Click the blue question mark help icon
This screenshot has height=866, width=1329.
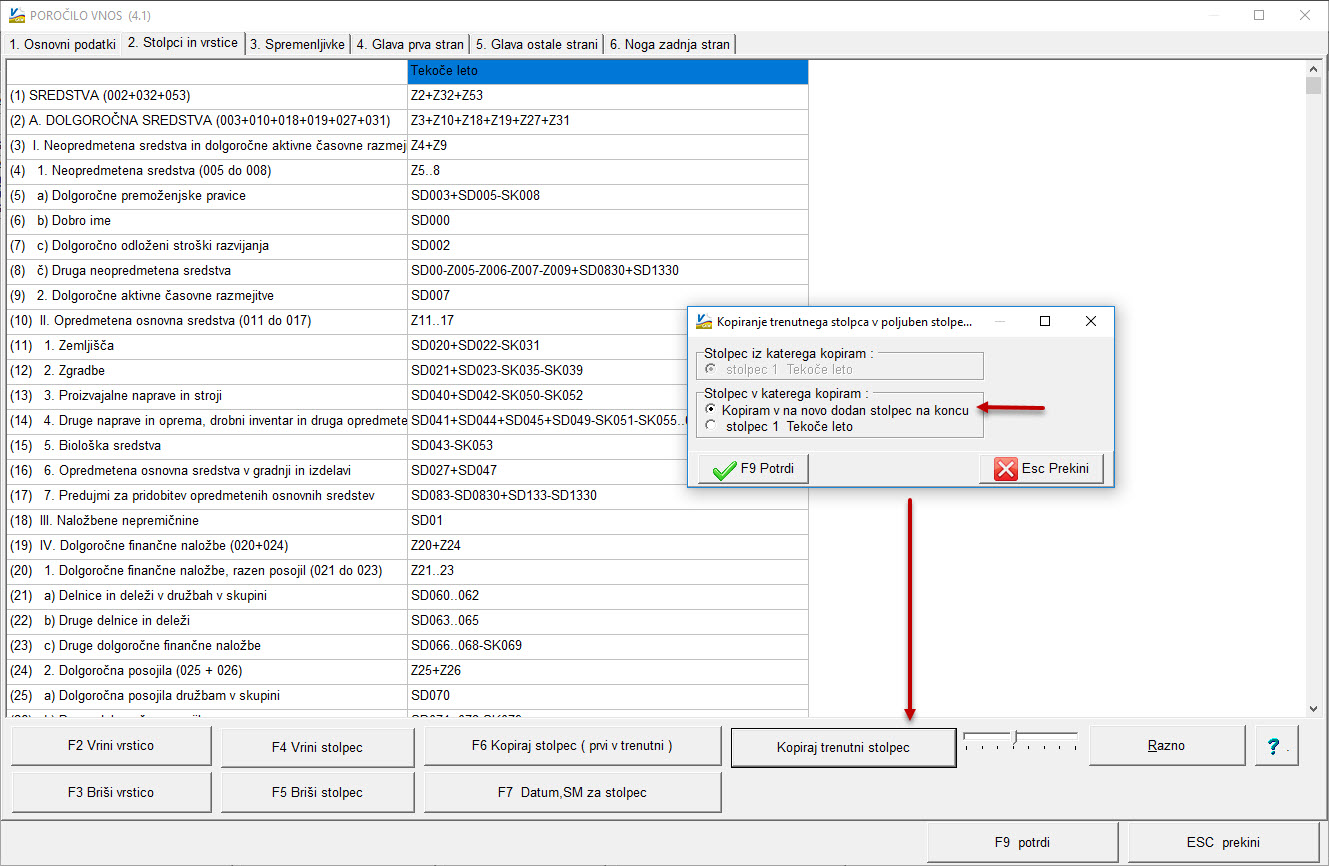[1275, 747]
